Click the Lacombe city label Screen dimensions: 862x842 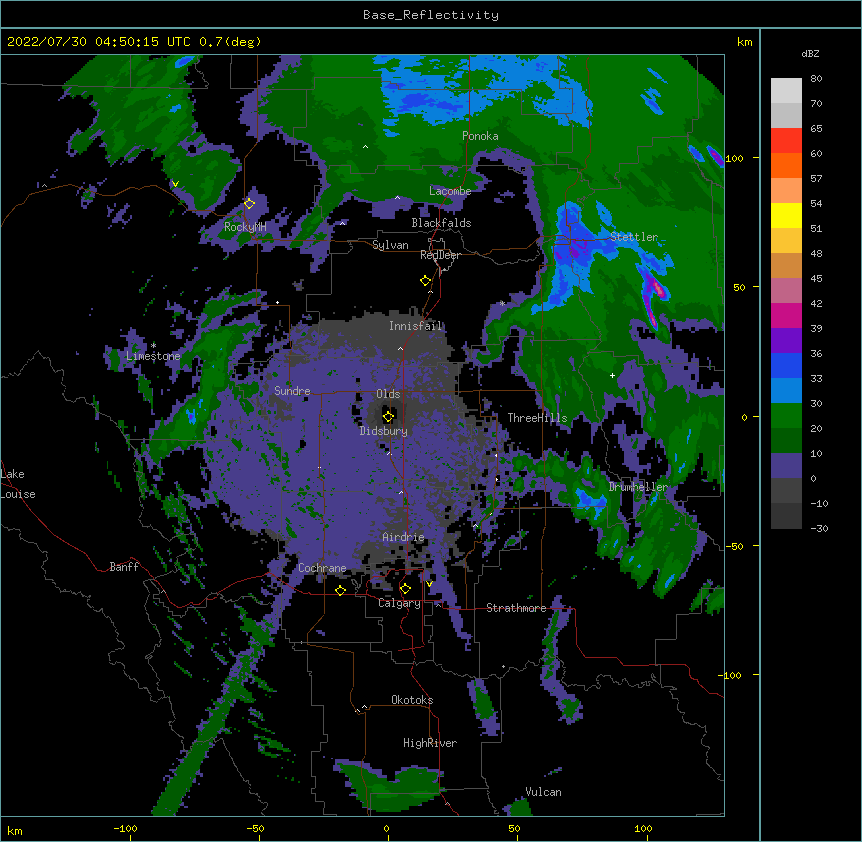(450, 191)
